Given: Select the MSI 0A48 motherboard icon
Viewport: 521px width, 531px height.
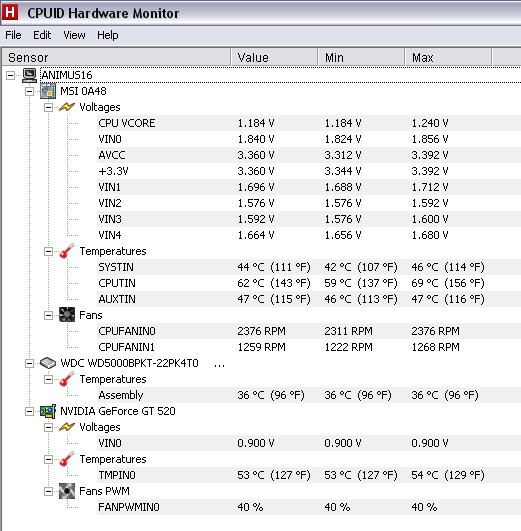Looking at the screenshot, I should [48, 91].
